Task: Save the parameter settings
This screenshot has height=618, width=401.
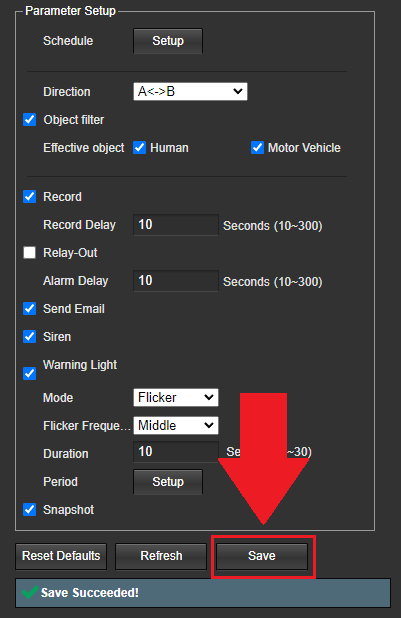Action: point(262,557)
